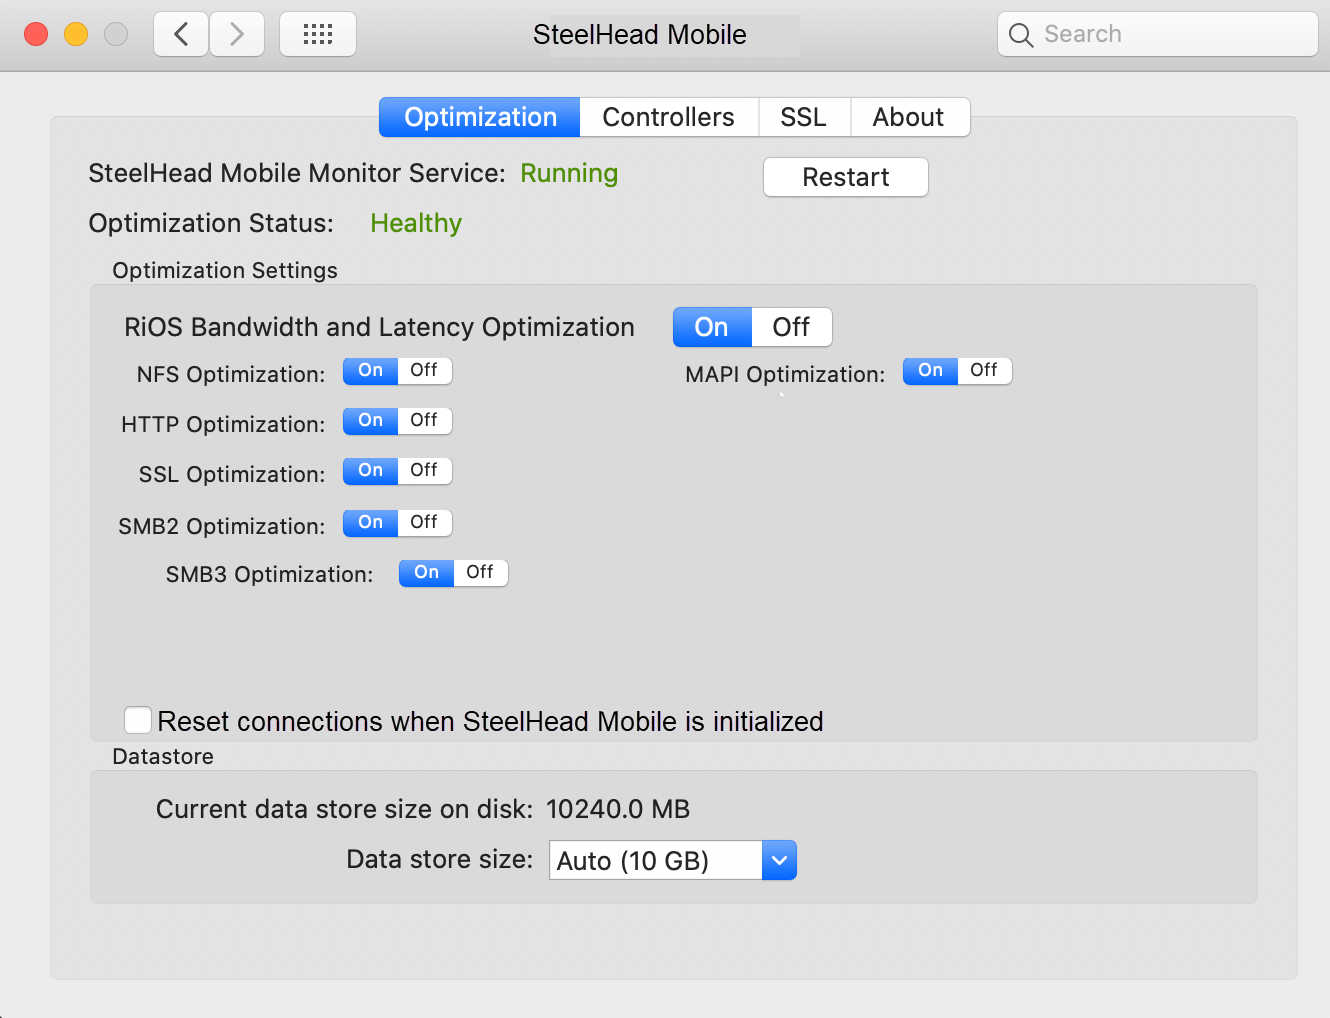Click inside the Search field
The width and height of the screenshot is (1330, 1018).
point(1170,35)
